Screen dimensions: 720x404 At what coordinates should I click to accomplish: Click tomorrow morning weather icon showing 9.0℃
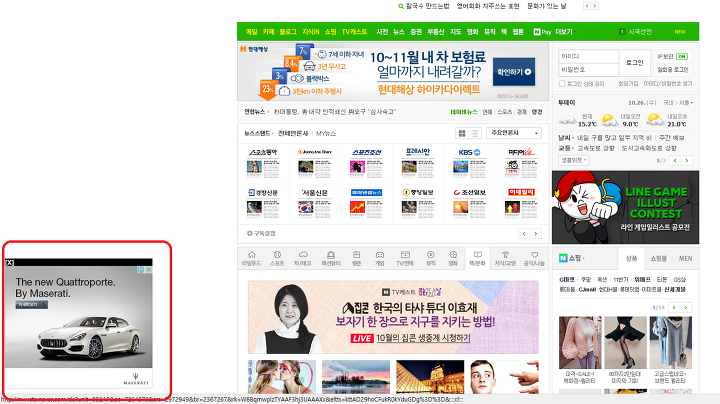tap(610, 120)
